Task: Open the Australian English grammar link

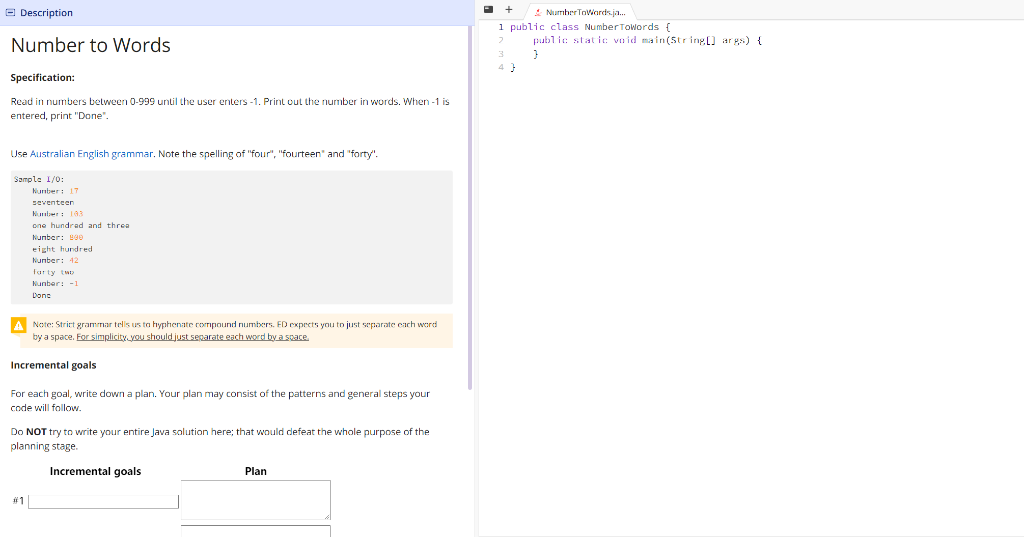Action: click(x=91, y=154)
